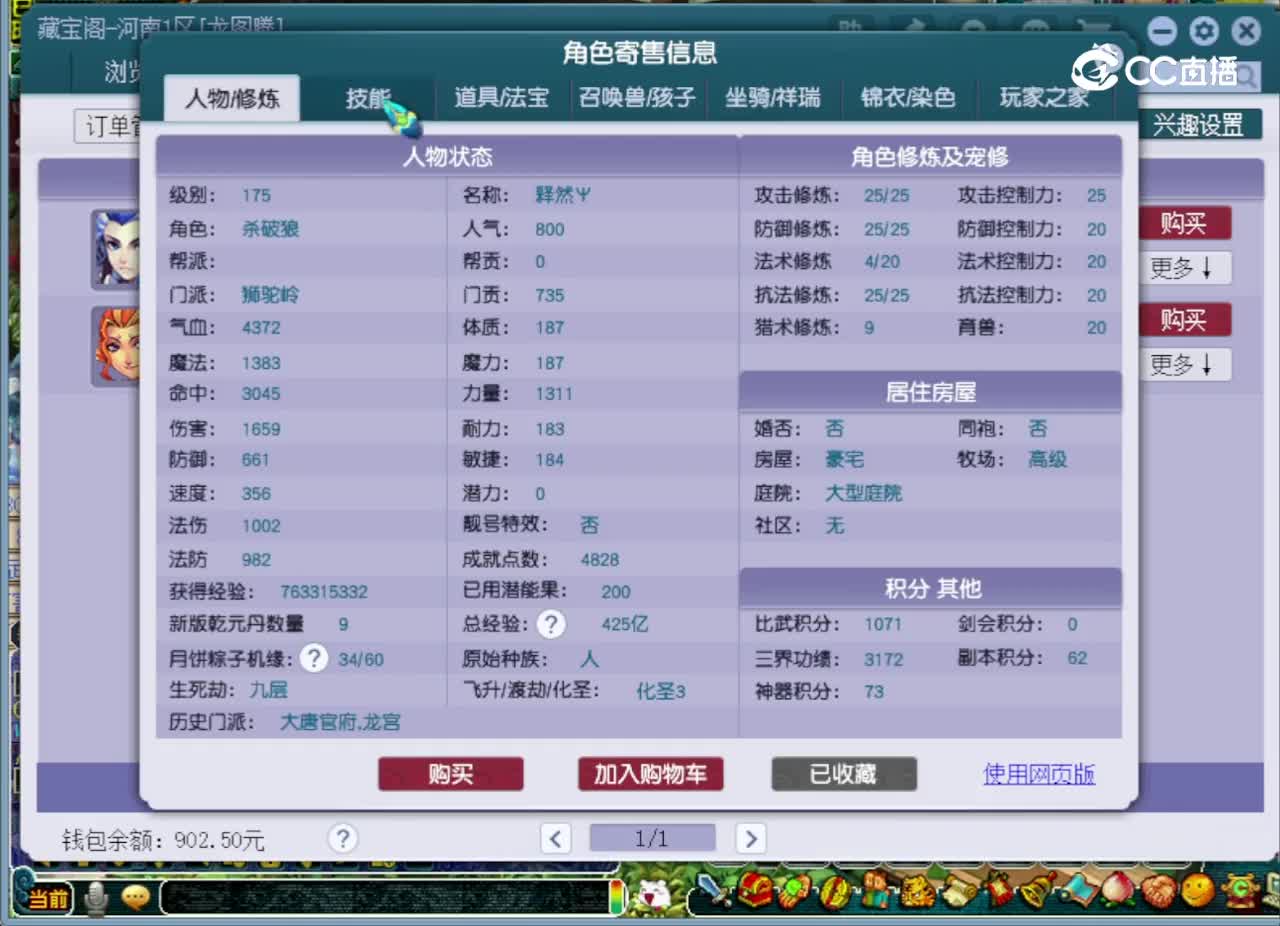Click the microphone icon on the chat bar
The image size is (1280, 926).
(x=96, y=898)
